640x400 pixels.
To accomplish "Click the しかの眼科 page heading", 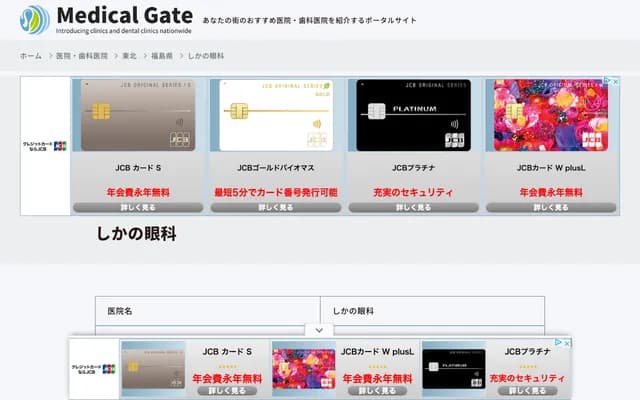I will [136, 234].
